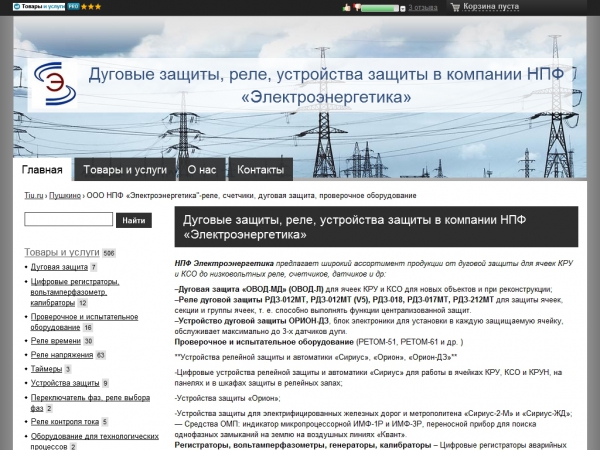This screenshot has height=450, width=600.
Task: Open the Таймеры category
Action: click(46, 369)
